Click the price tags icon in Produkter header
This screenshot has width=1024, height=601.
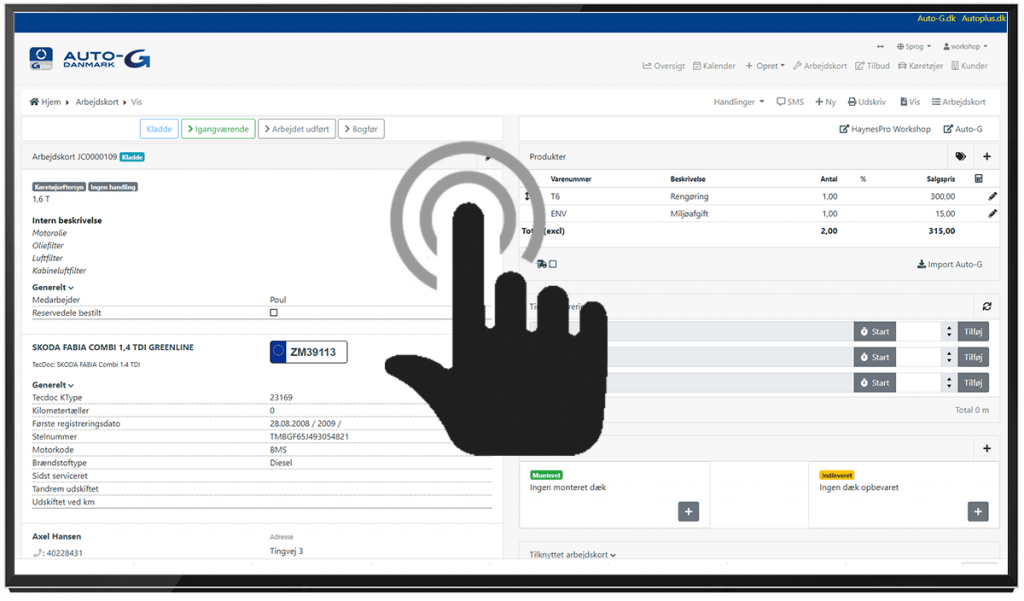(960, 157)
